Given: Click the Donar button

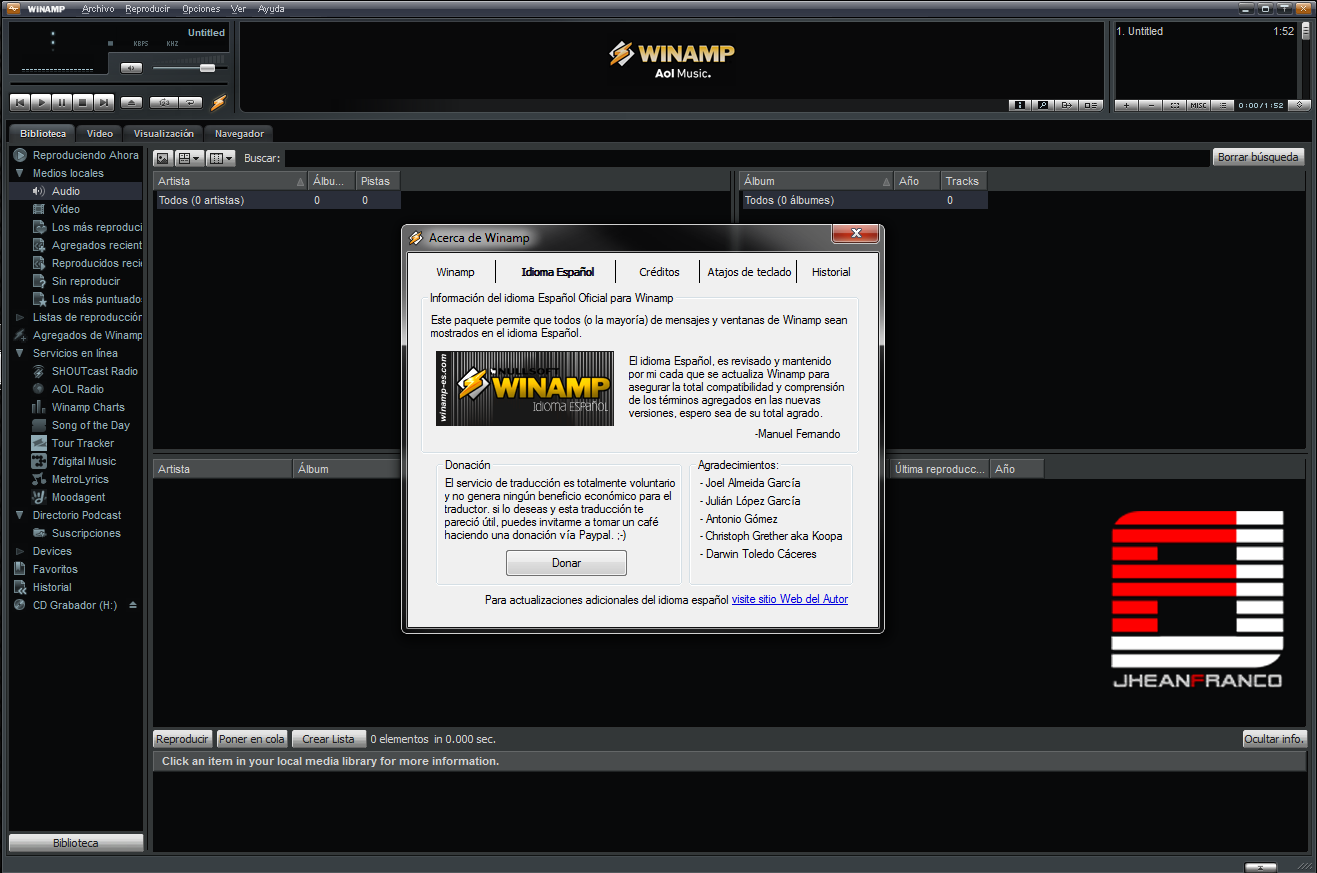Looking at the screenshot, I should coord(566,563).
